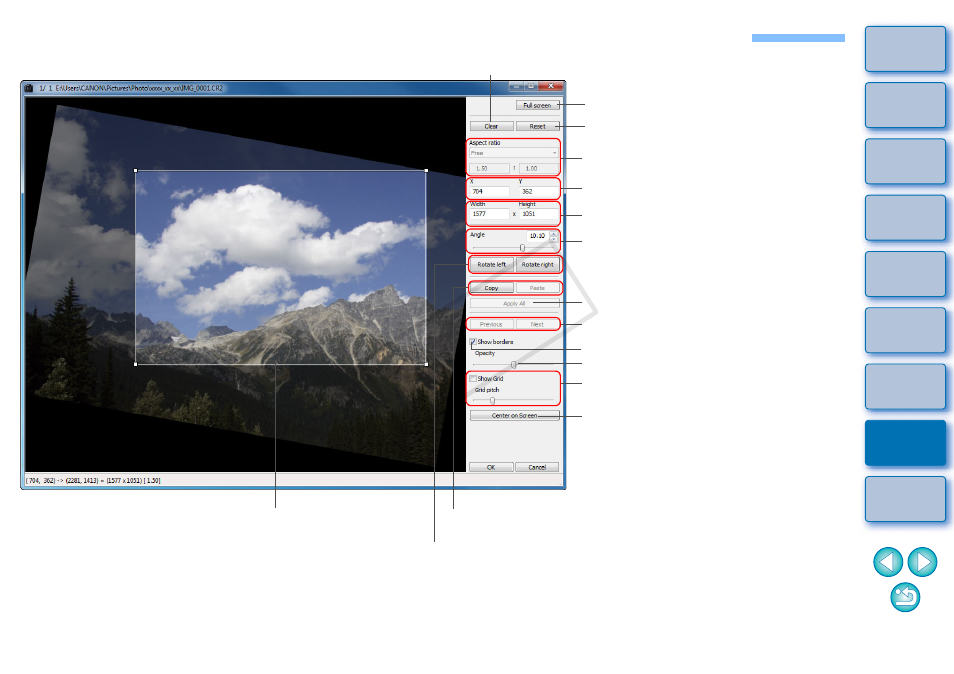Image resolution: width=954 pixels, height=674 pixels.
Task: Click the Grid pitch slider handle
Action: [x=492, y=400]
